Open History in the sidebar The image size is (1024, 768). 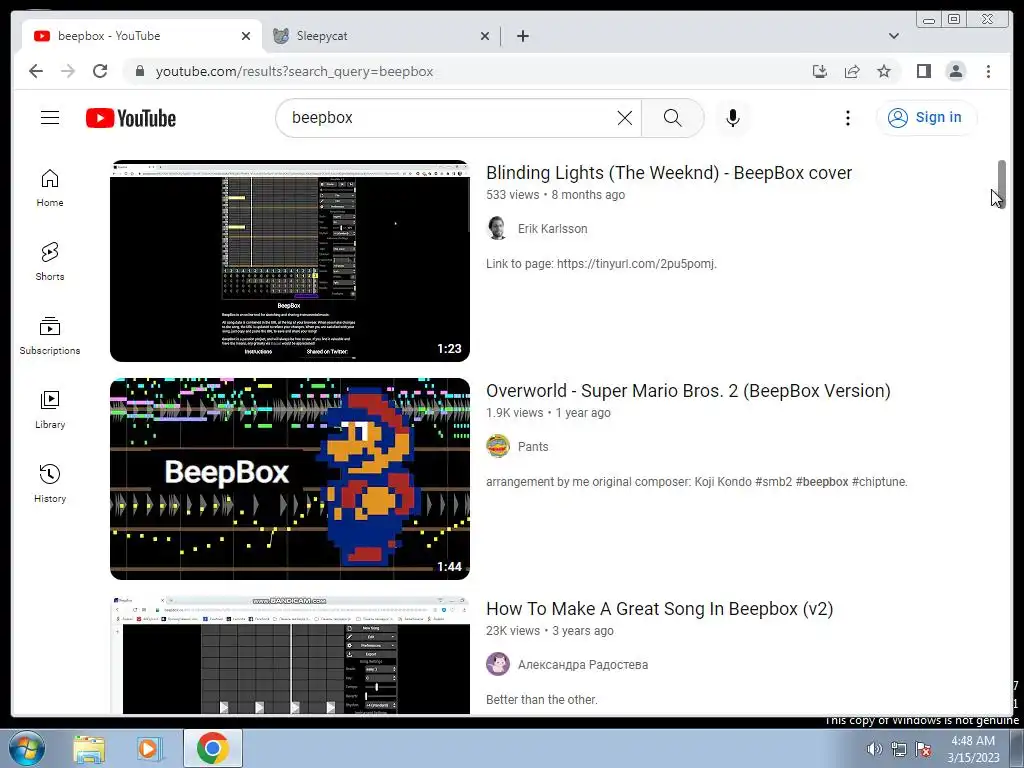click(50, 483)
